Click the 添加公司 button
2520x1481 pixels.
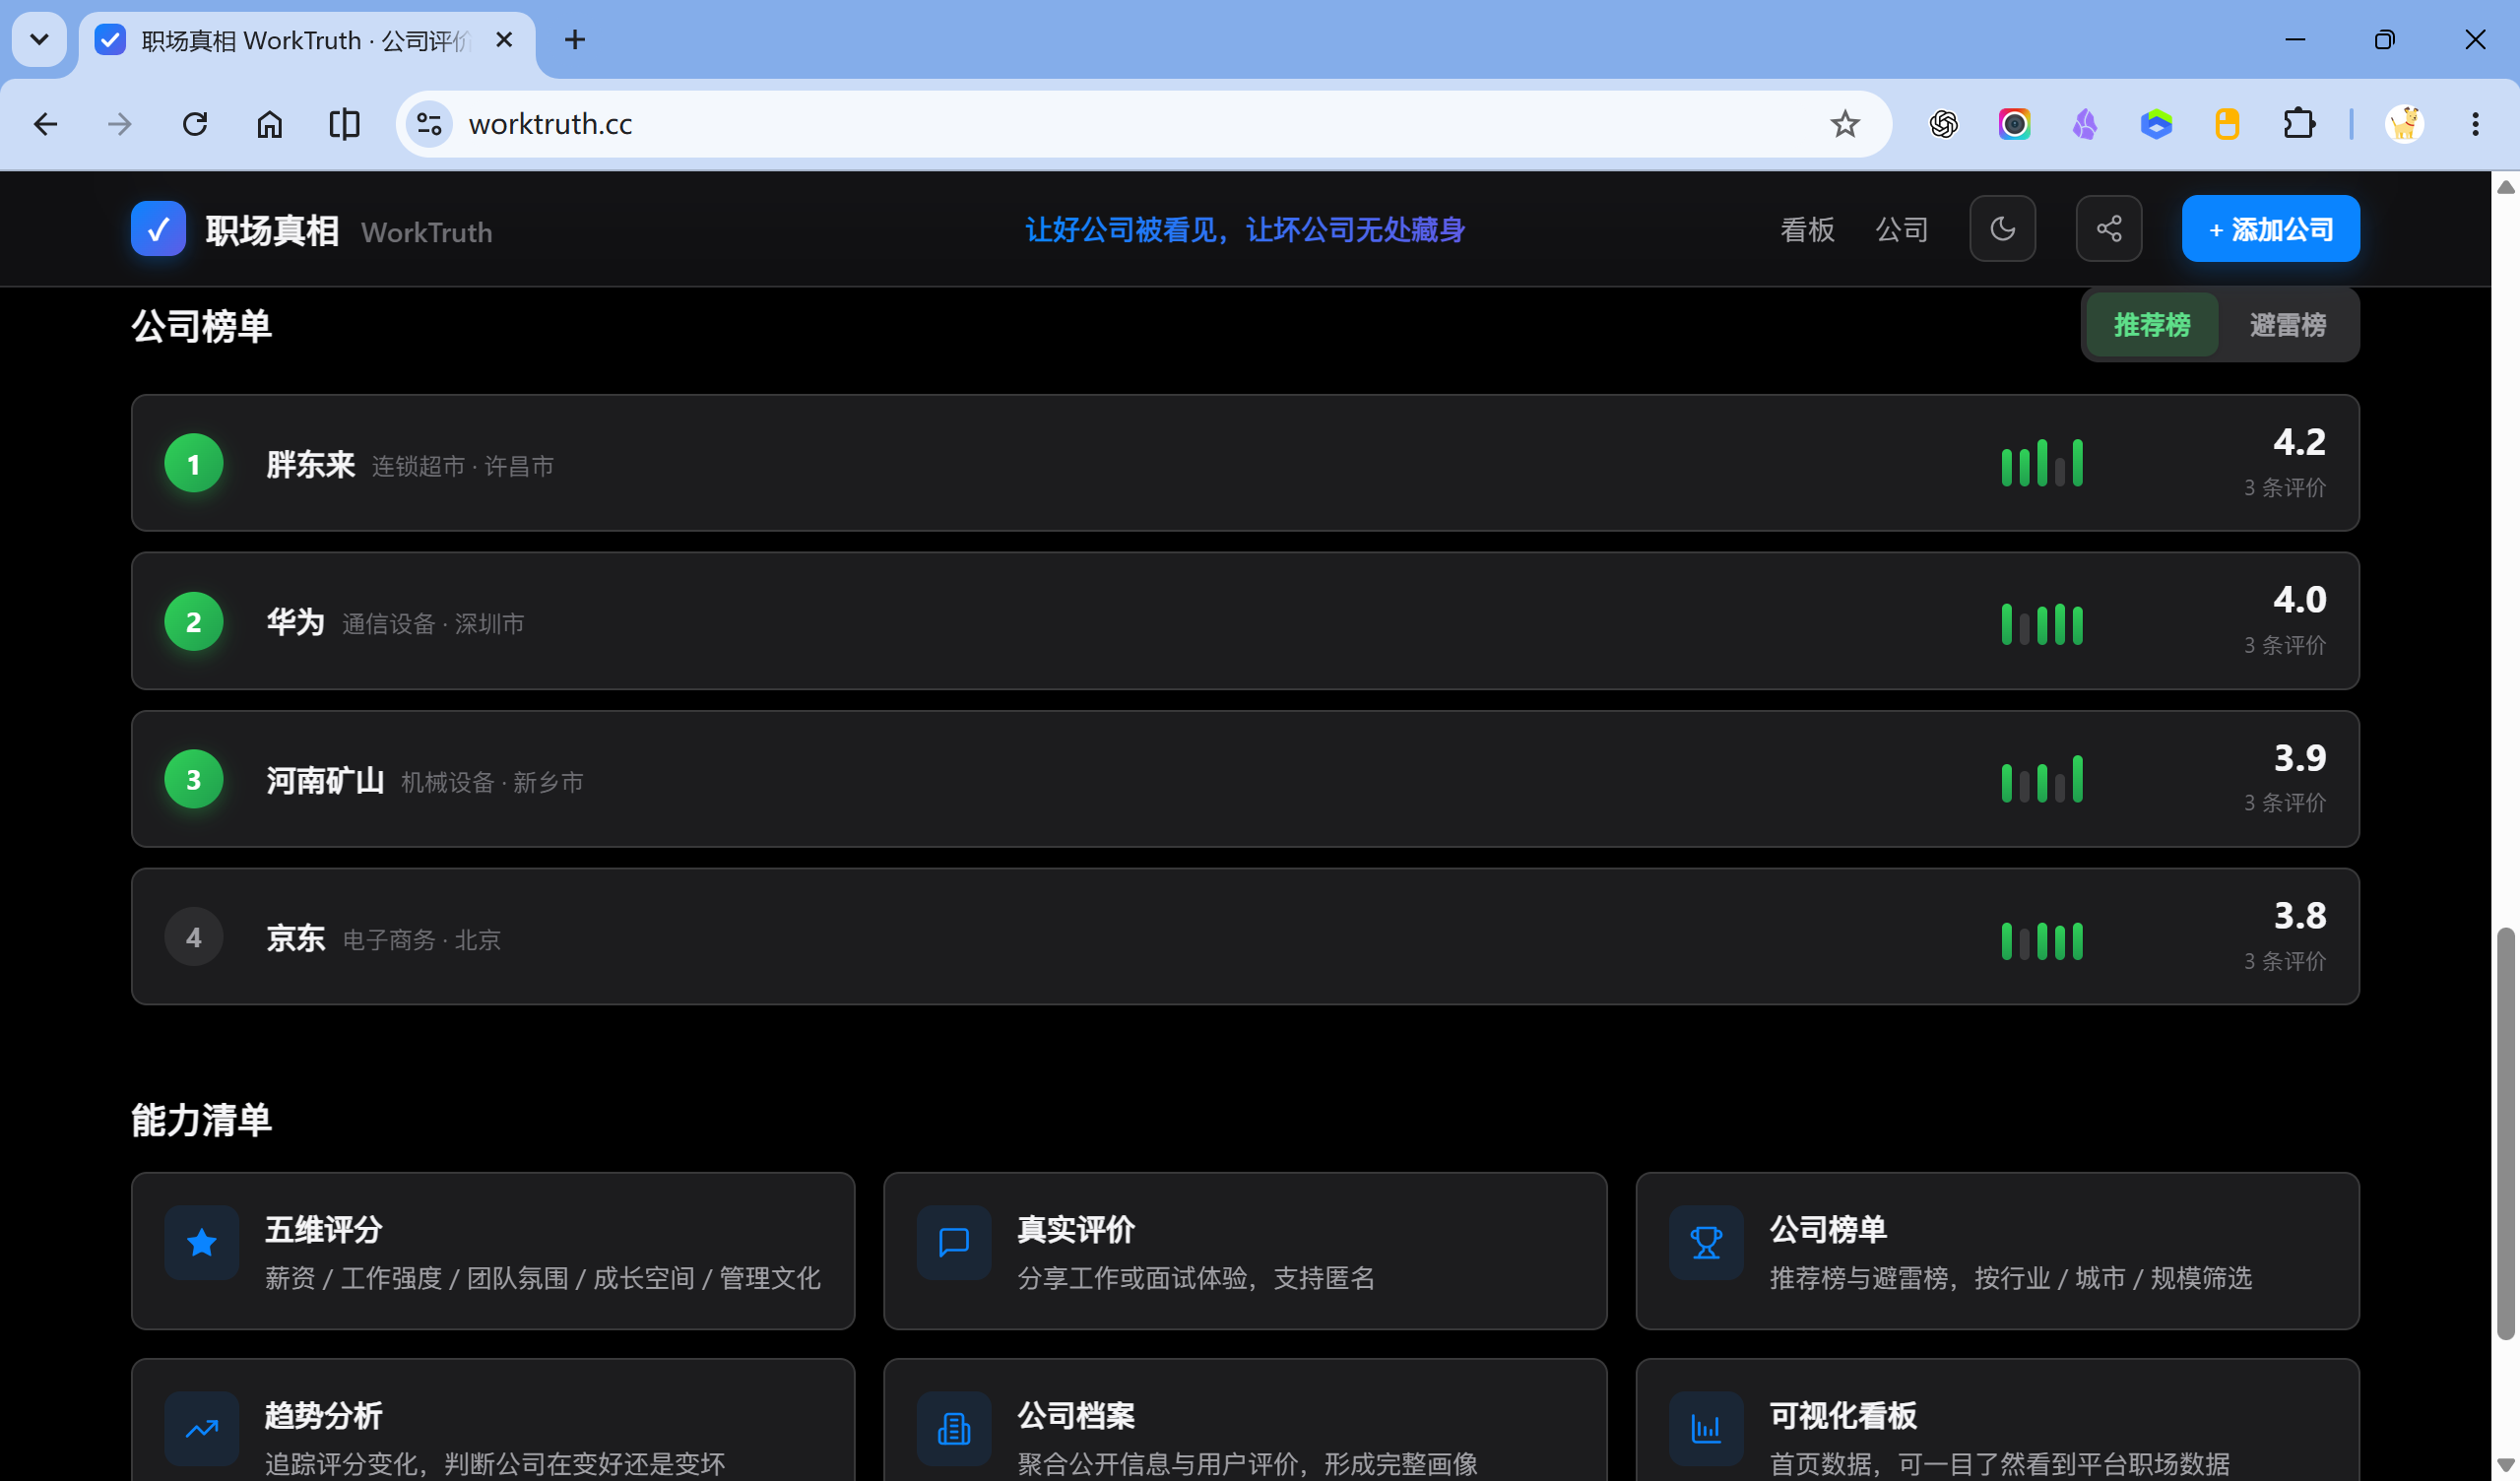pos(2270,229)
